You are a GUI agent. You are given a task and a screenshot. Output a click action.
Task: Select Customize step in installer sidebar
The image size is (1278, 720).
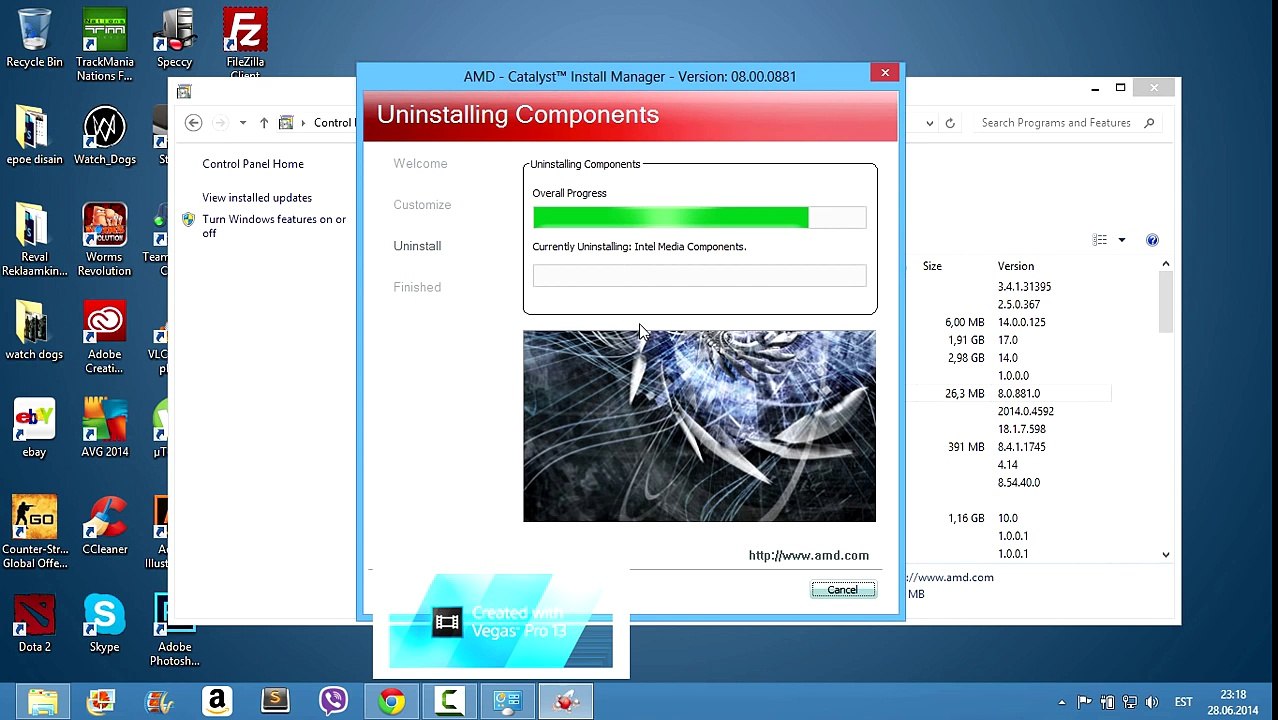[422, 205]
